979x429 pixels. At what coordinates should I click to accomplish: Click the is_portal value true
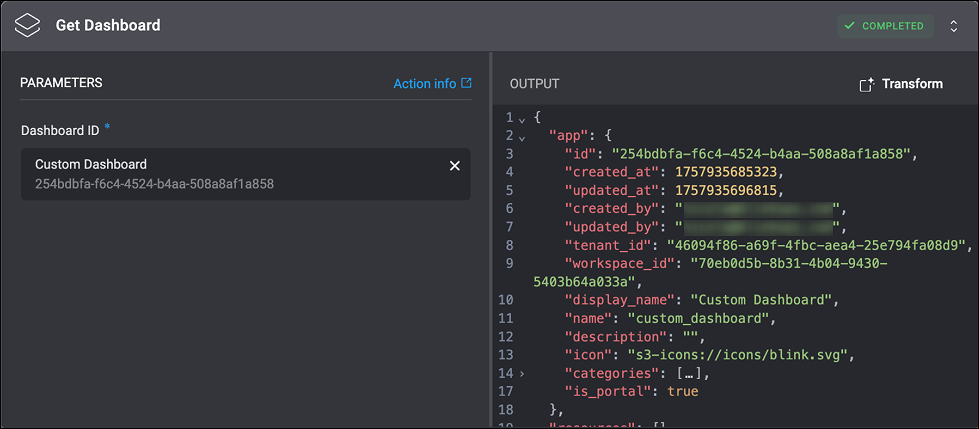[682, 392]
